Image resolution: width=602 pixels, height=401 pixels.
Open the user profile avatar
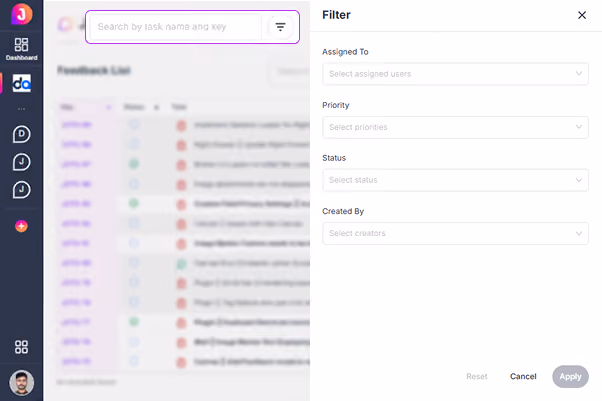pos(22,383)
